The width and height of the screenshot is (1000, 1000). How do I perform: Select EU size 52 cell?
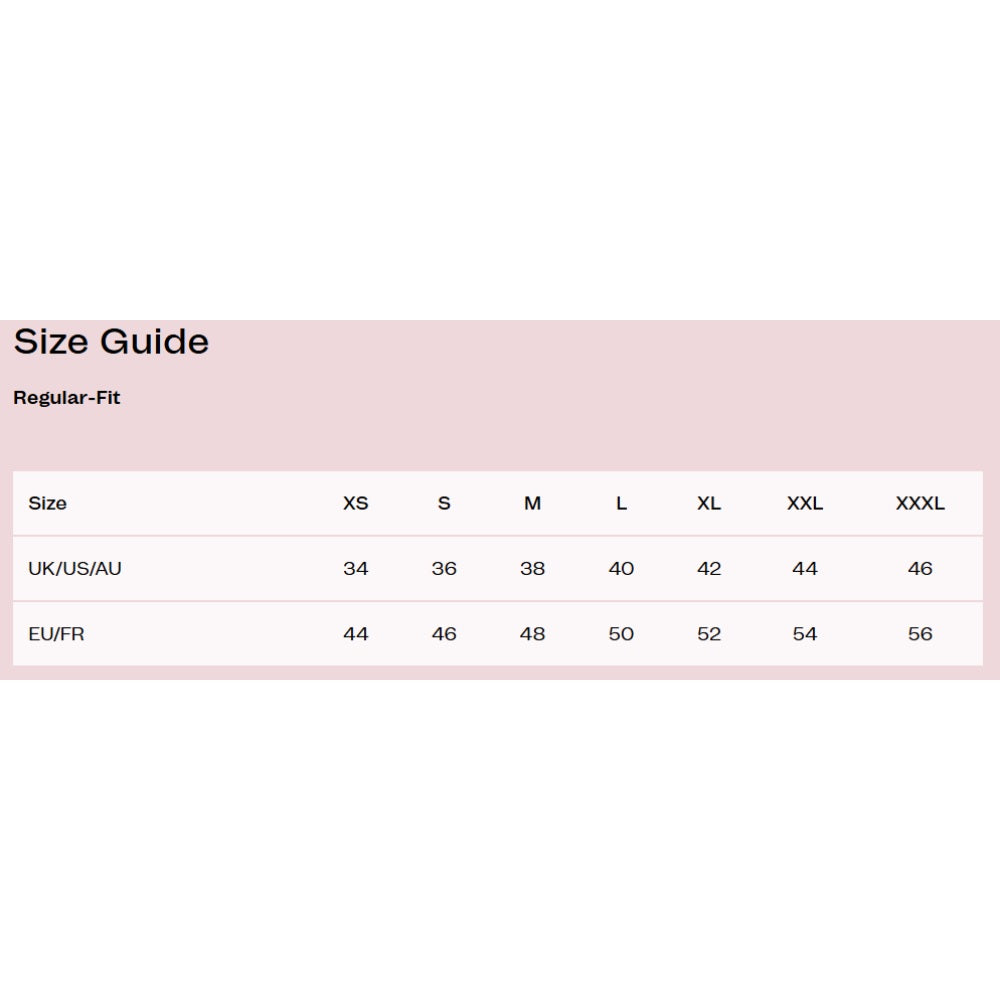tap(709, 635)
